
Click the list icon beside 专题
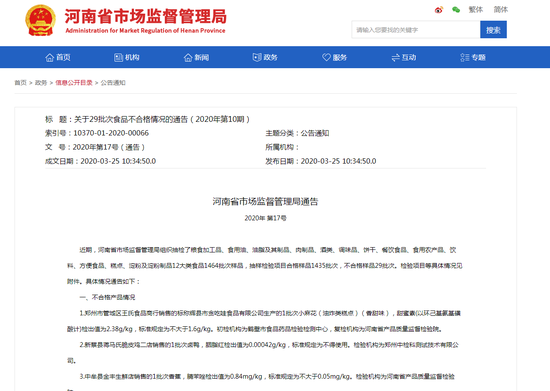click(x=465, y=58)
